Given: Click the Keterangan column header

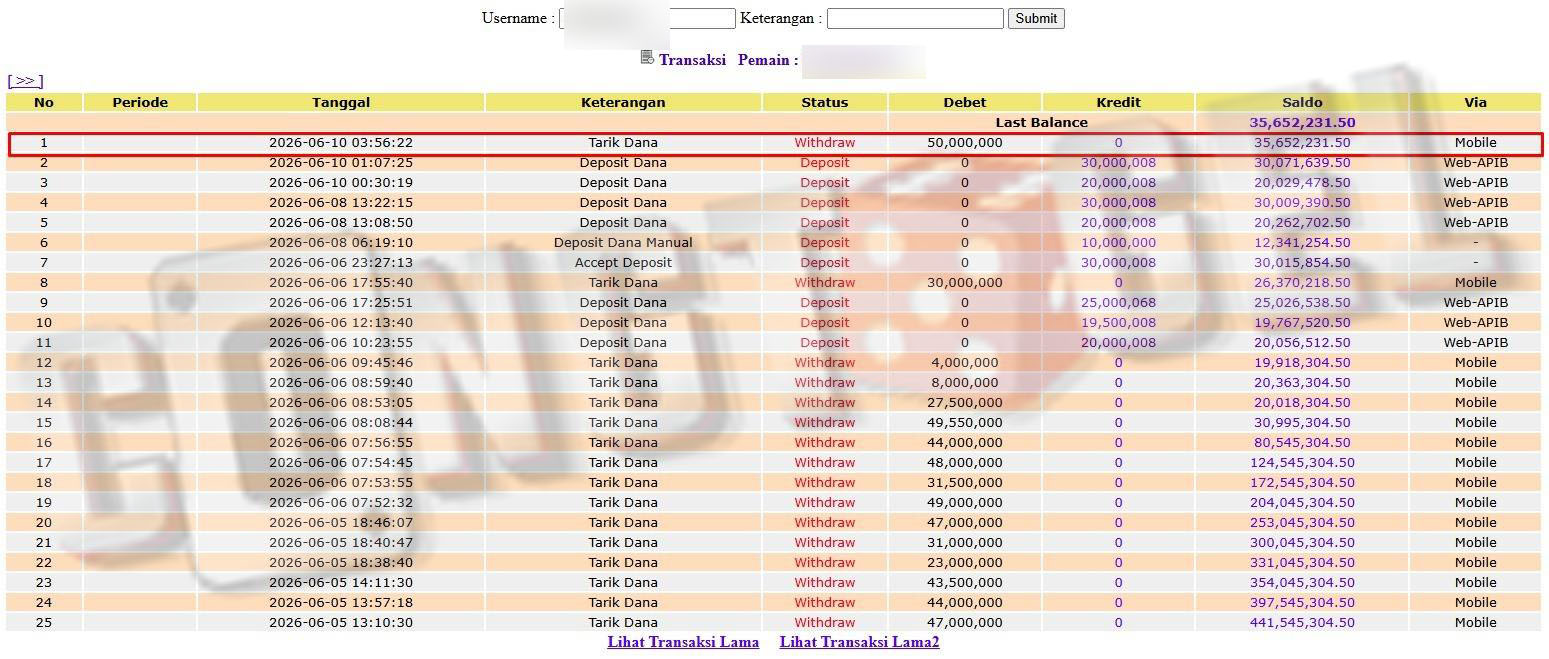Looking at the screenshot, I should point(623,102).
